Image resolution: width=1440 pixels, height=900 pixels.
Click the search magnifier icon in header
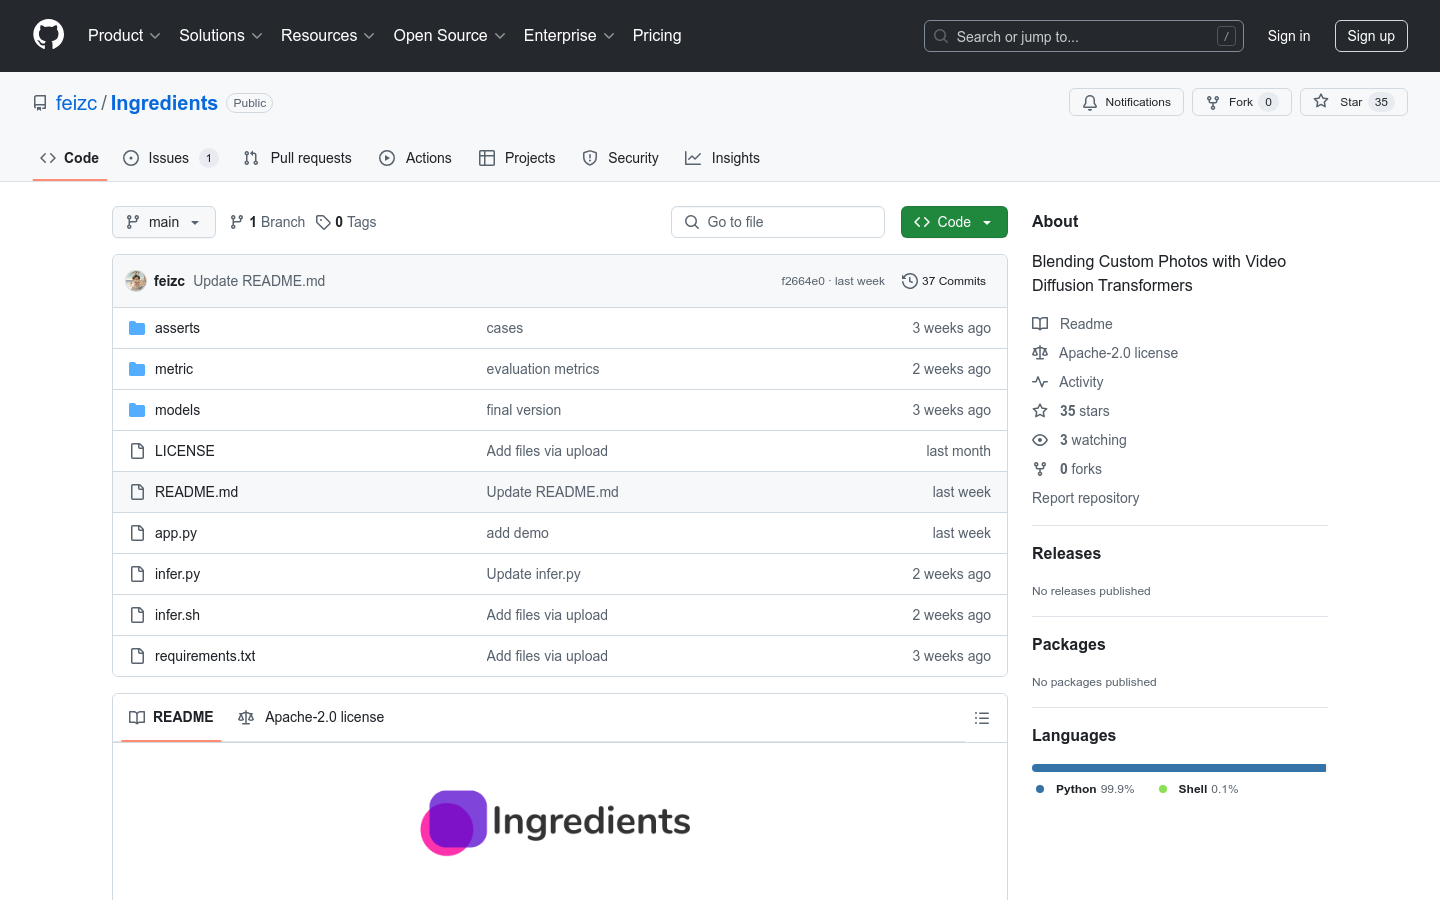941,36
